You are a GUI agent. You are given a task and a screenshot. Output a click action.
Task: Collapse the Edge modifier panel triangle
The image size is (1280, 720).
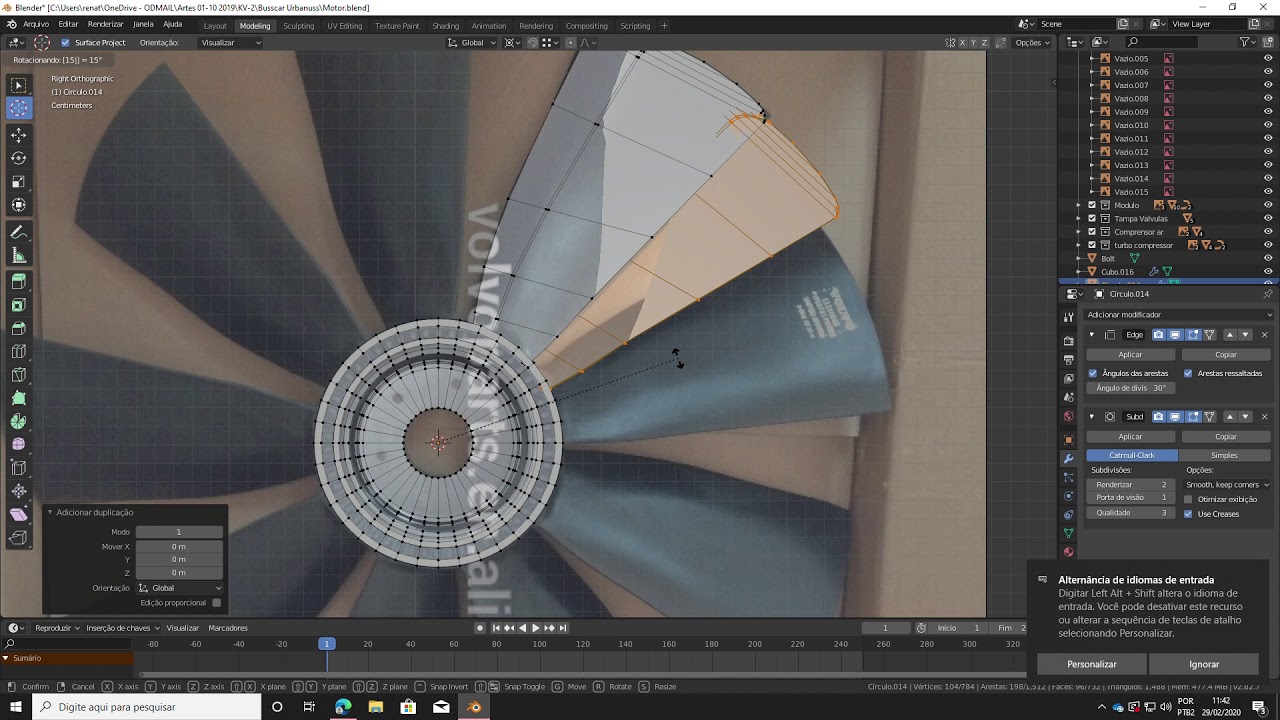pyautogui.click(x=1091, y=334)
